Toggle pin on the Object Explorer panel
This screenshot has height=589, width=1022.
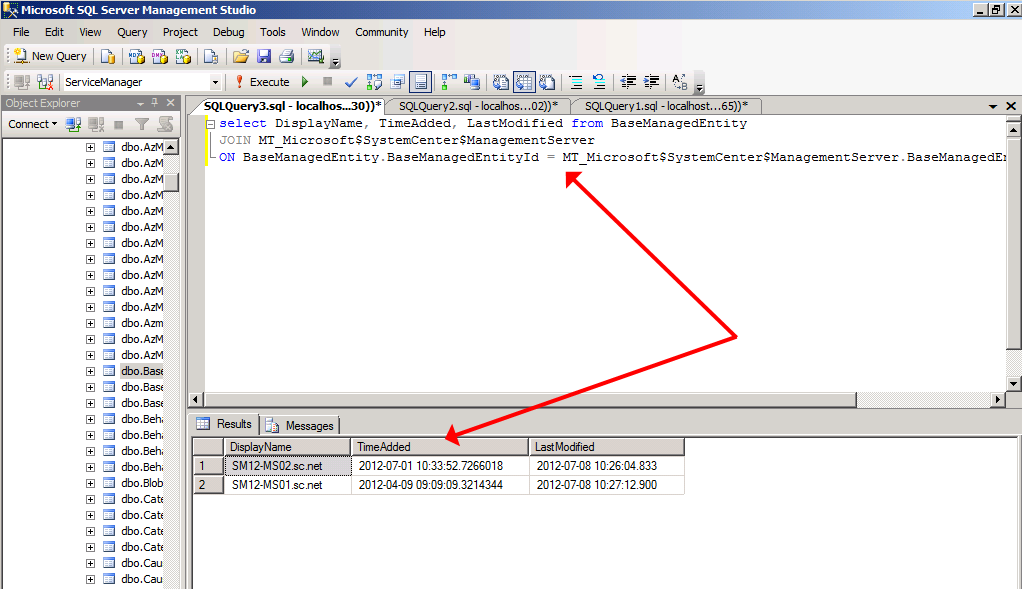(x=155, y=103)
